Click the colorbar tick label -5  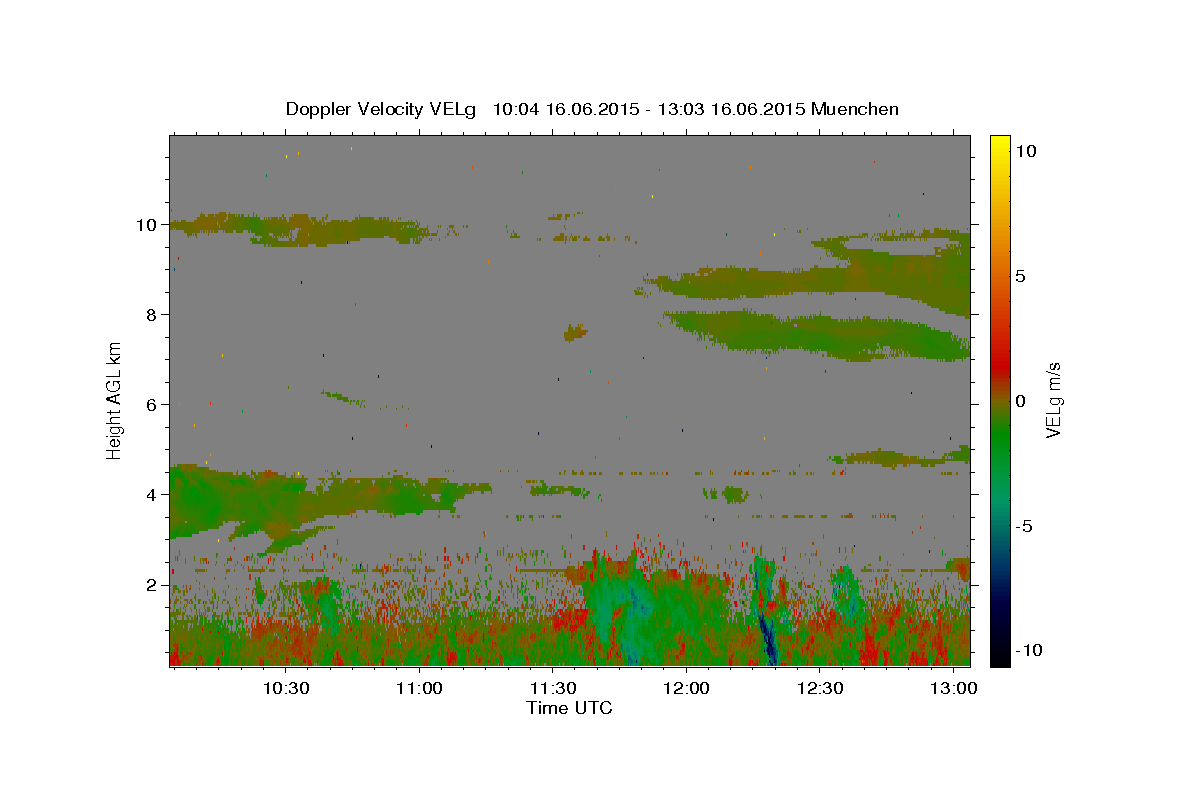1024,526
